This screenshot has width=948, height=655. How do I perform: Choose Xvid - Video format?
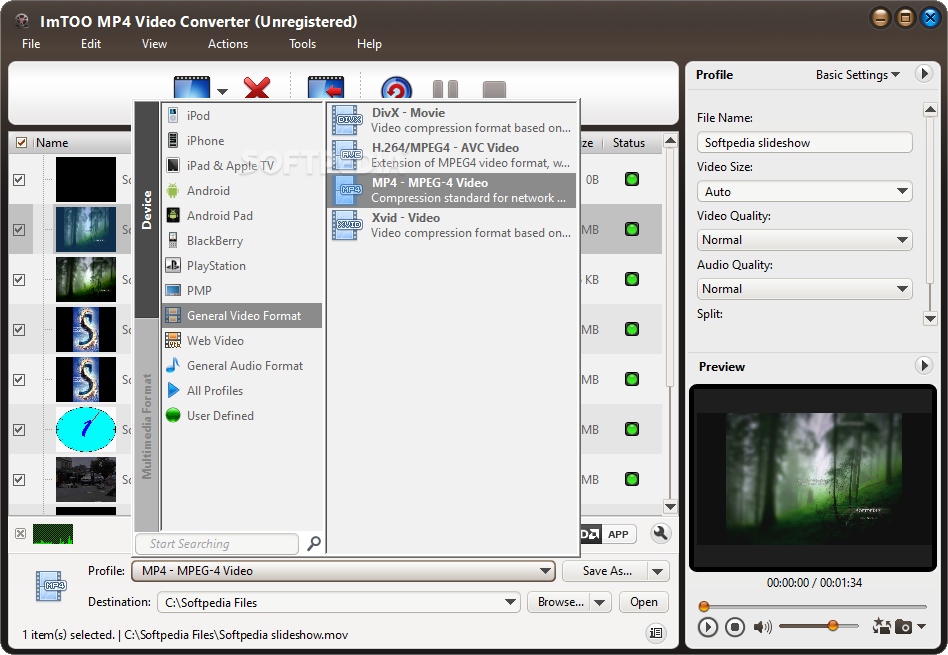[451, 225]
